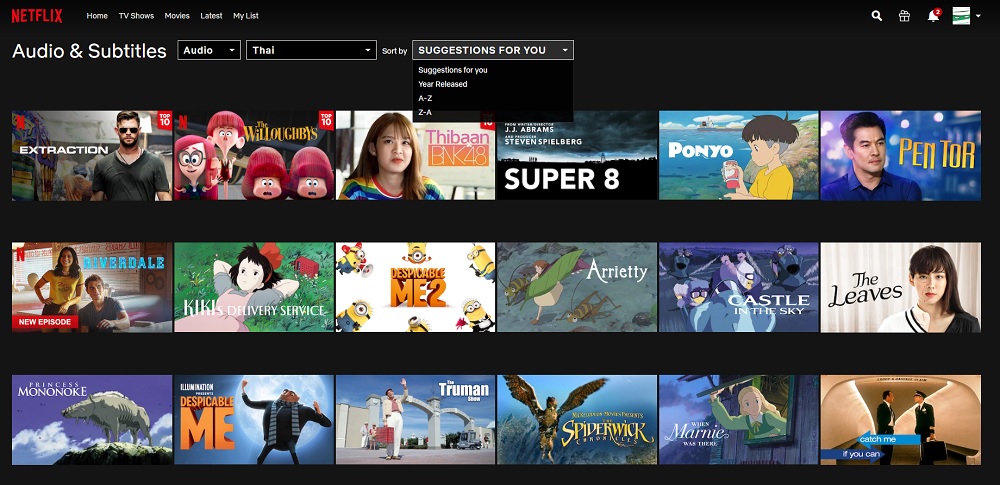This screenshot has width=1000, height=485.
Task: Open My List
Action: click(246, 16)
